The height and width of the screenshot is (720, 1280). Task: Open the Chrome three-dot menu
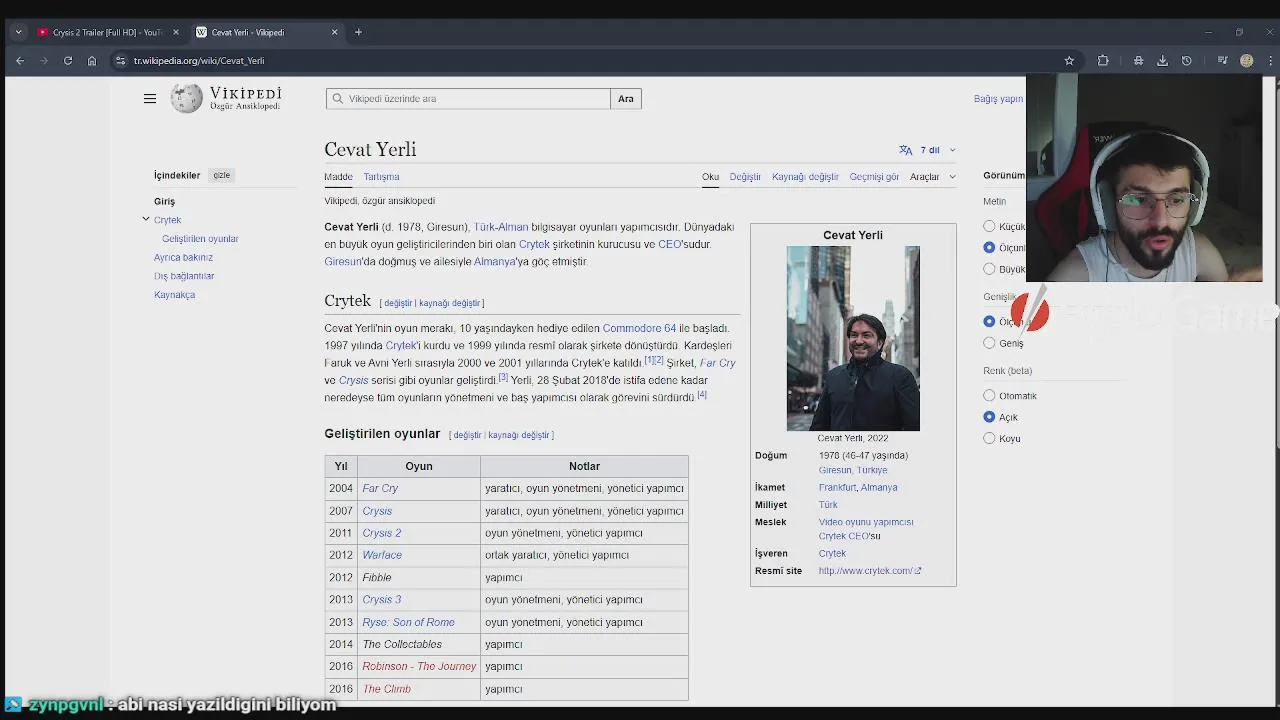point(1270,61)
